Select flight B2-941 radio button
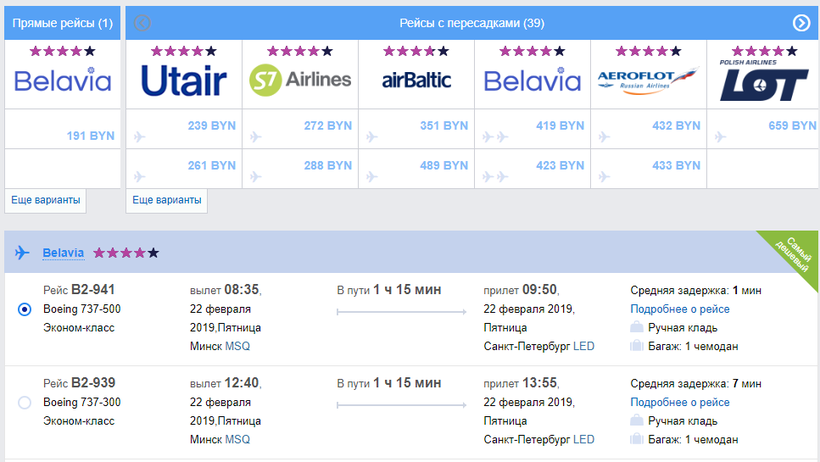Viewport: 820px width, 462px height. [x=25, y=310]
